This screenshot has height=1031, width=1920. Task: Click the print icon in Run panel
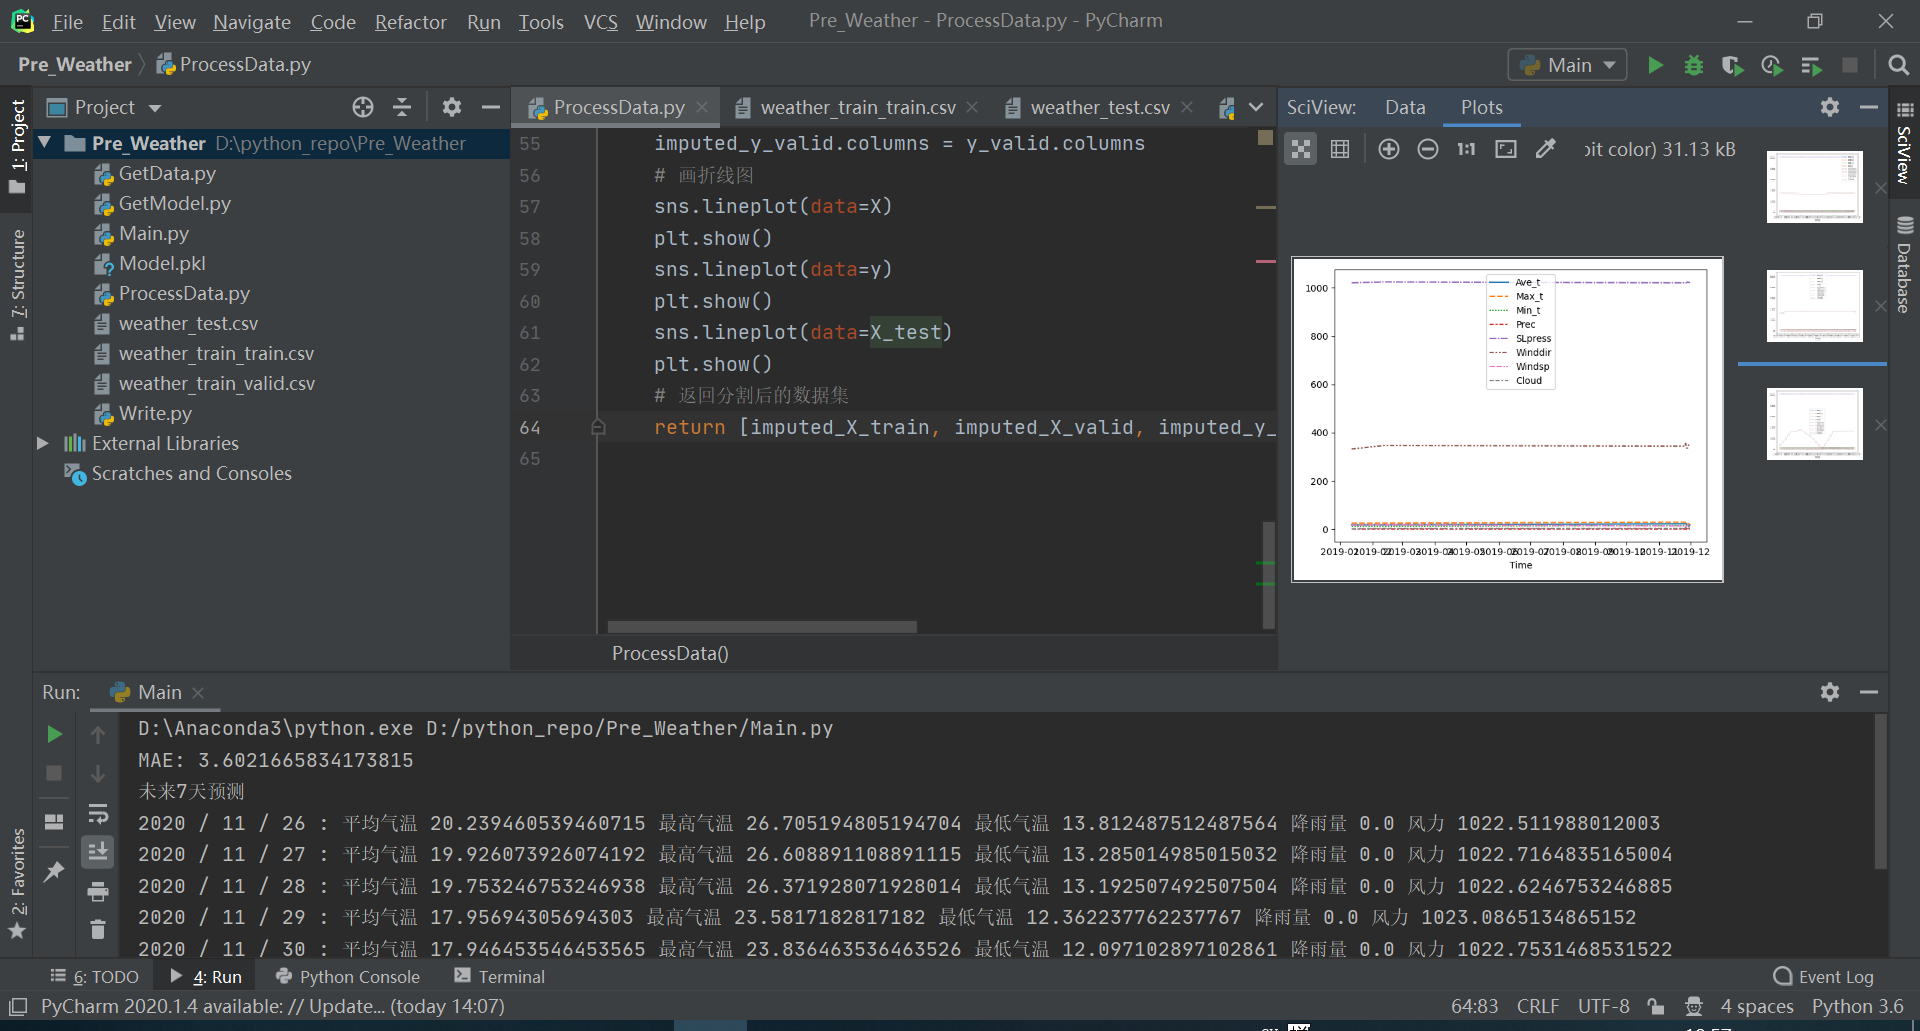(x=98, y=891)
